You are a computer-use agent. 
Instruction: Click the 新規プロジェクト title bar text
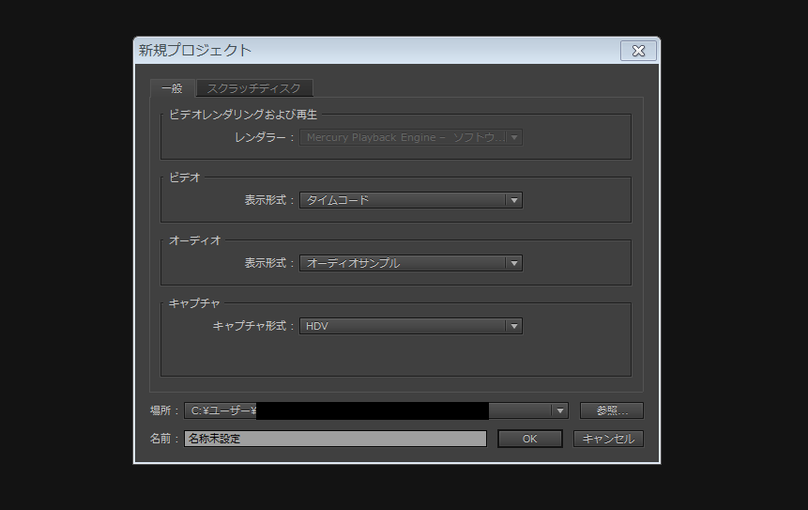click(x=195, y=50)
